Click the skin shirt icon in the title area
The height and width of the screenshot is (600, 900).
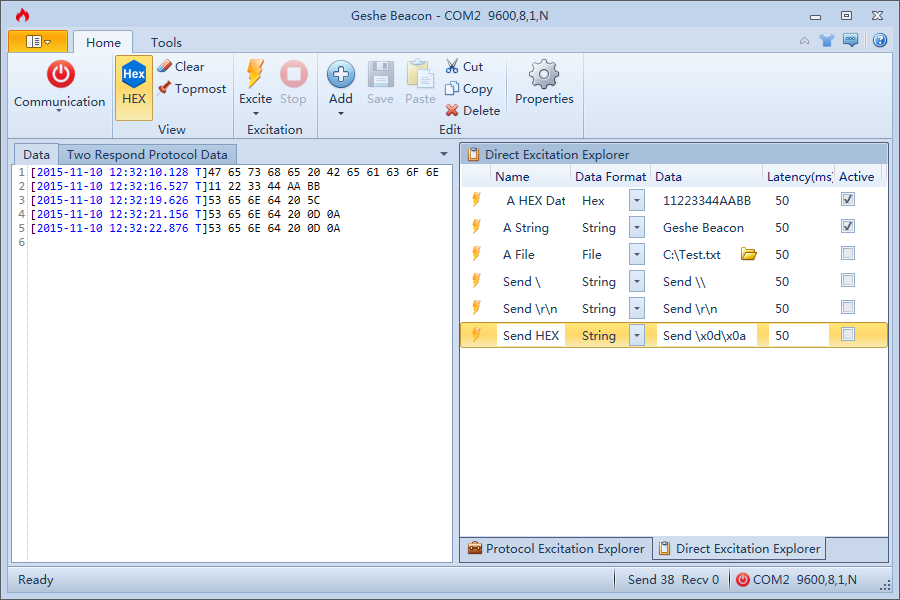(x=827, y=40)
